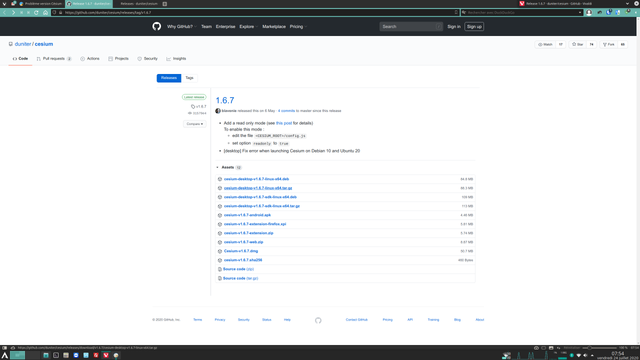The height and width of the screenshot is (360, 640).
Task: Collapse the Assets section
Action: [228, 168]
